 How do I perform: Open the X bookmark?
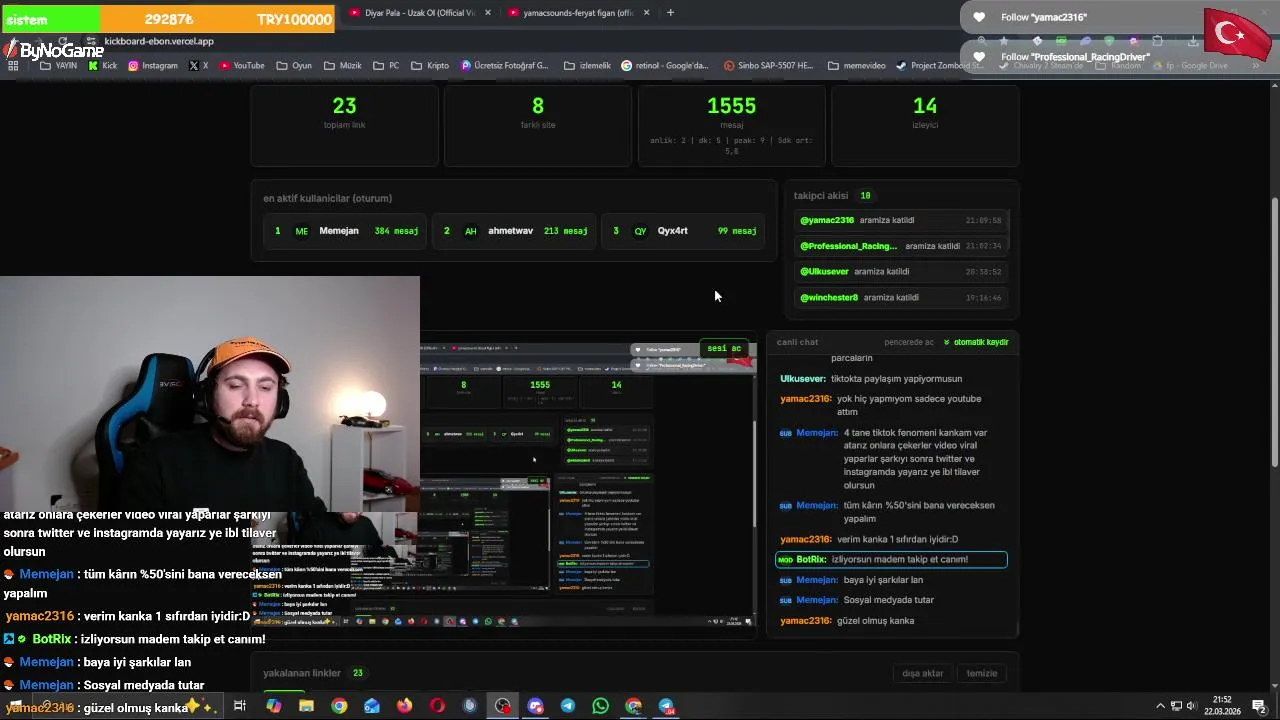click(199, 66)
